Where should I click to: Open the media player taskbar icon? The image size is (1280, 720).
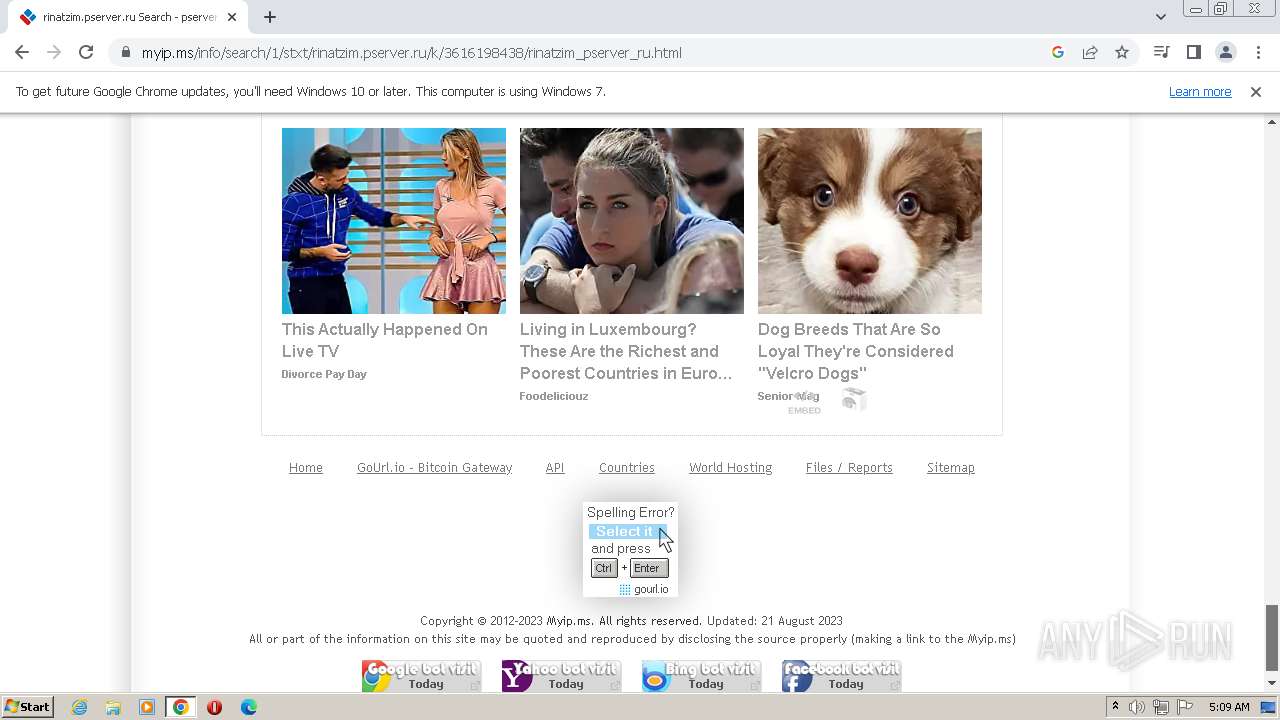pyautogui.click(x=147, y=707)
